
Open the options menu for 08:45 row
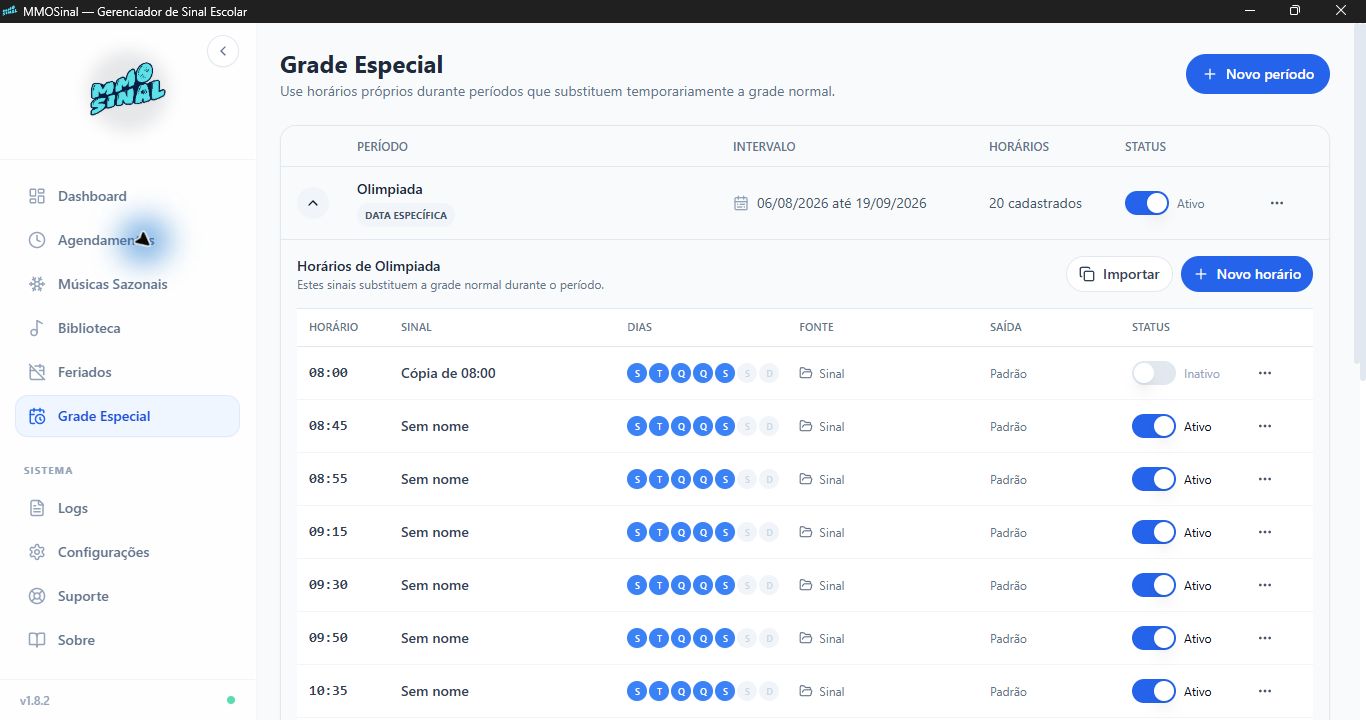click(x=1265, y=426)
